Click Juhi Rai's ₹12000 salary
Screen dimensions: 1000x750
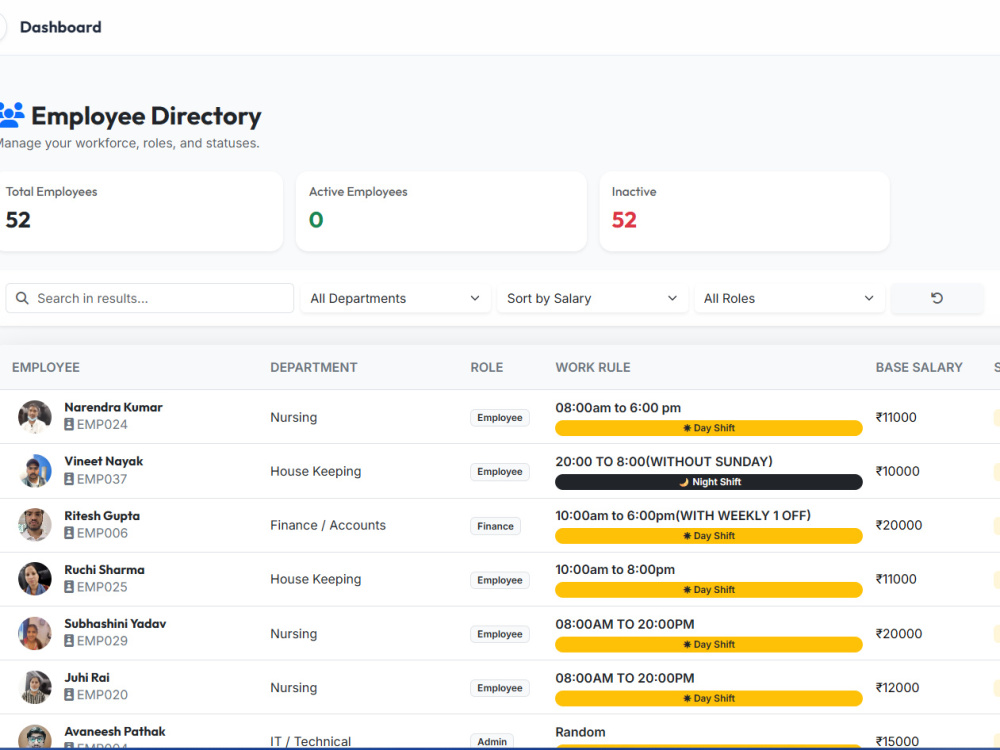click(x=897, y=688)
